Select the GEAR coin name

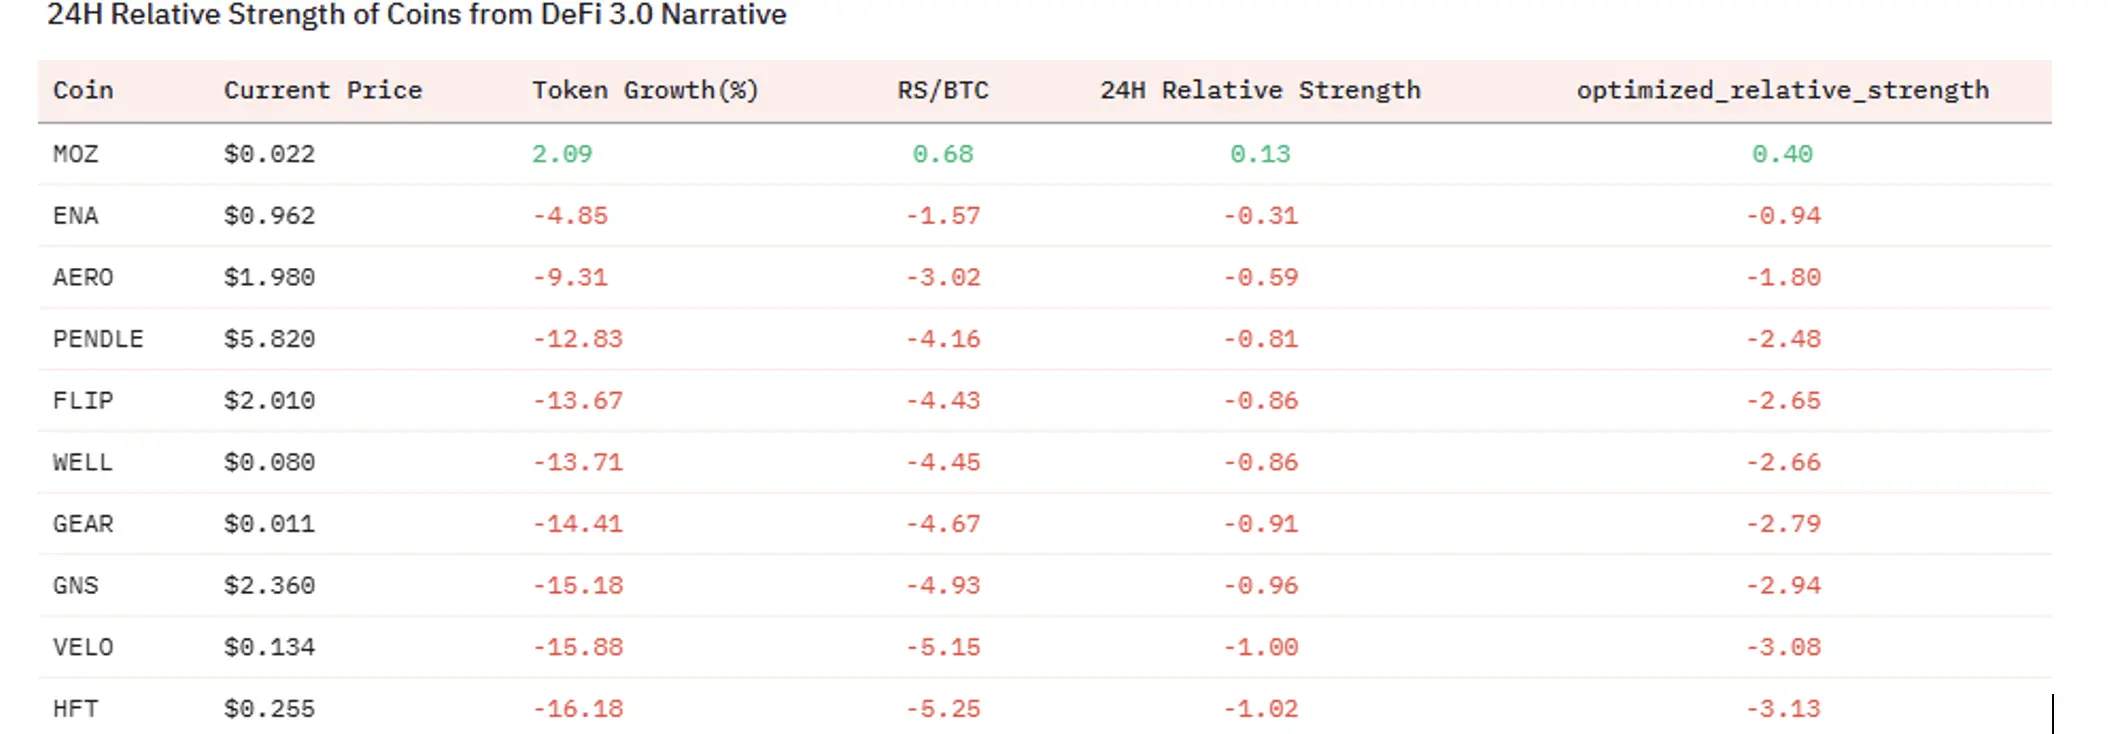click(83, 524)
